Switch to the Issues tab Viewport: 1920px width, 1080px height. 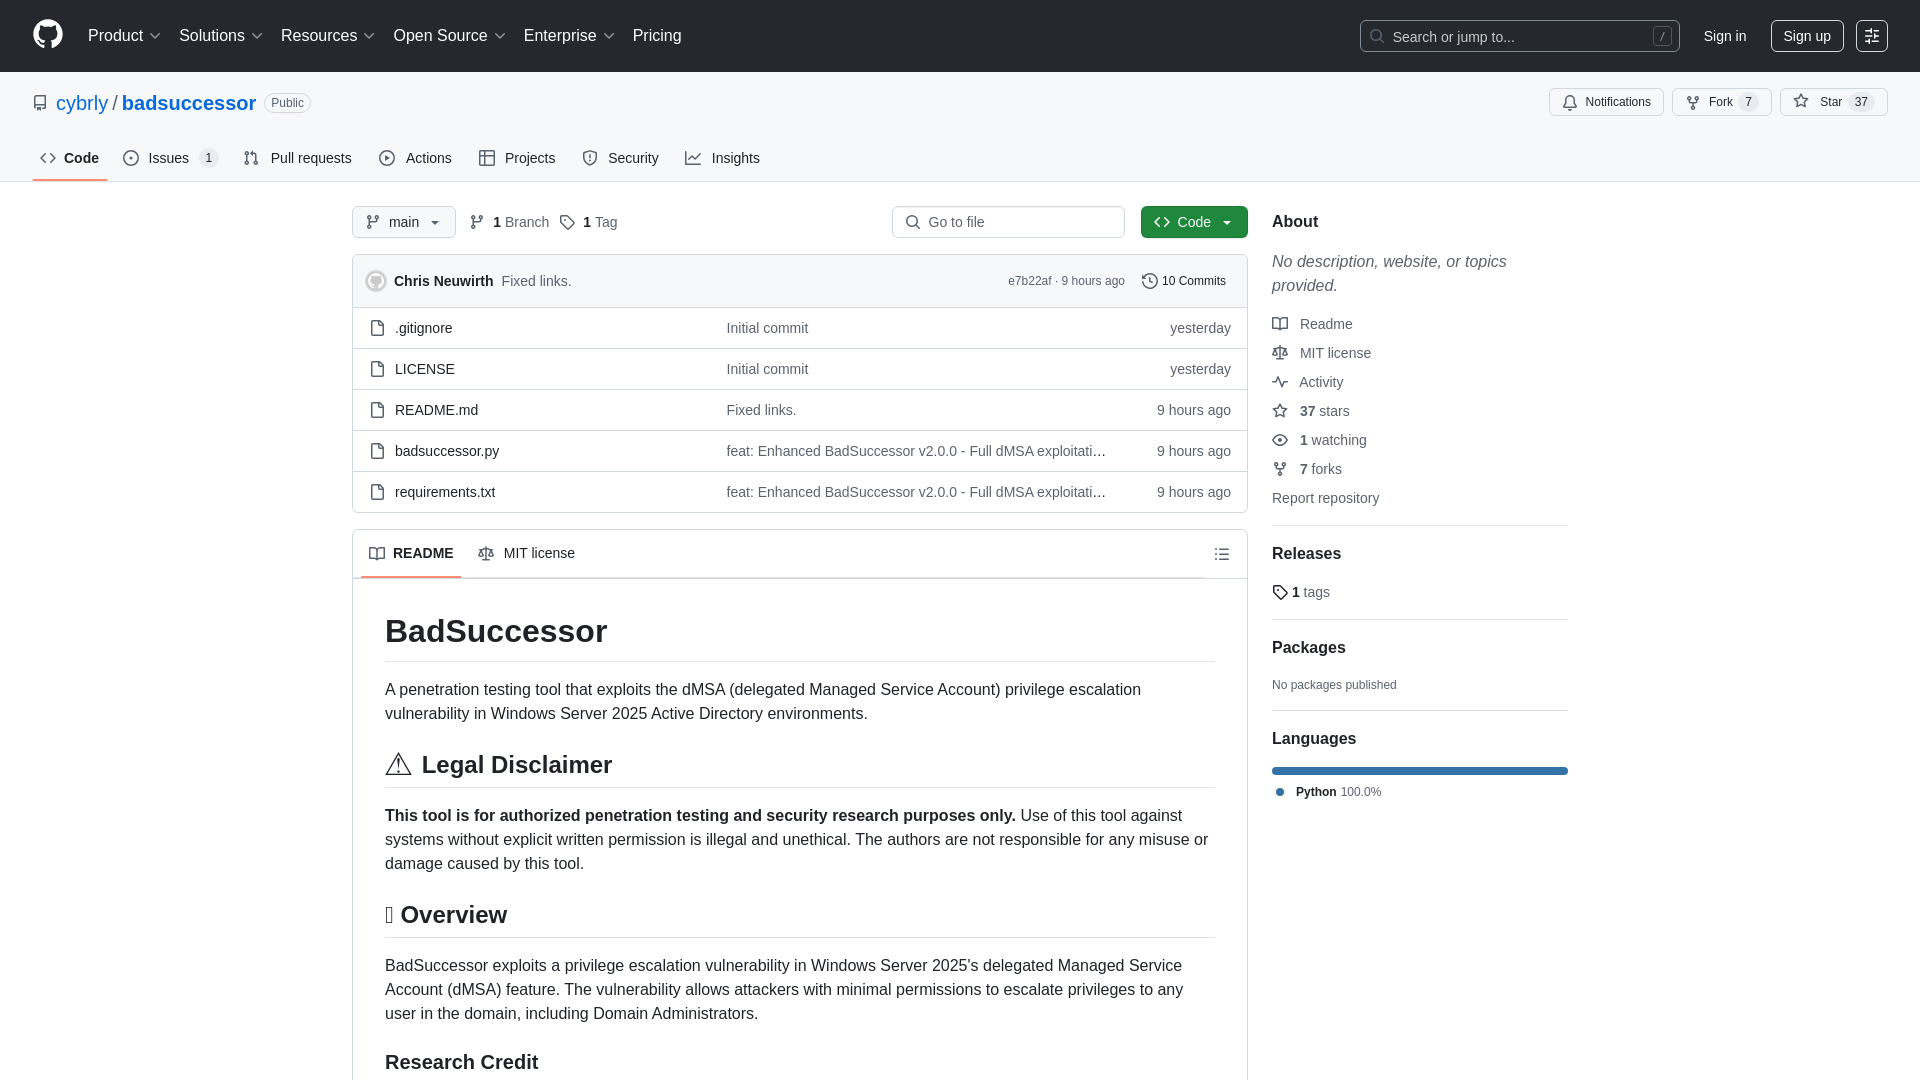click(x=170, y=158)
